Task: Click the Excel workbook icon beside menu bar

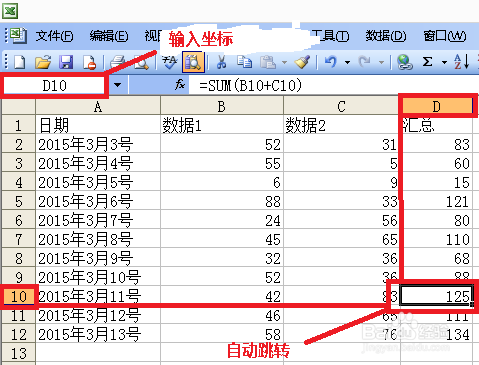Action: pyautogui.click(x=18, y=35)
